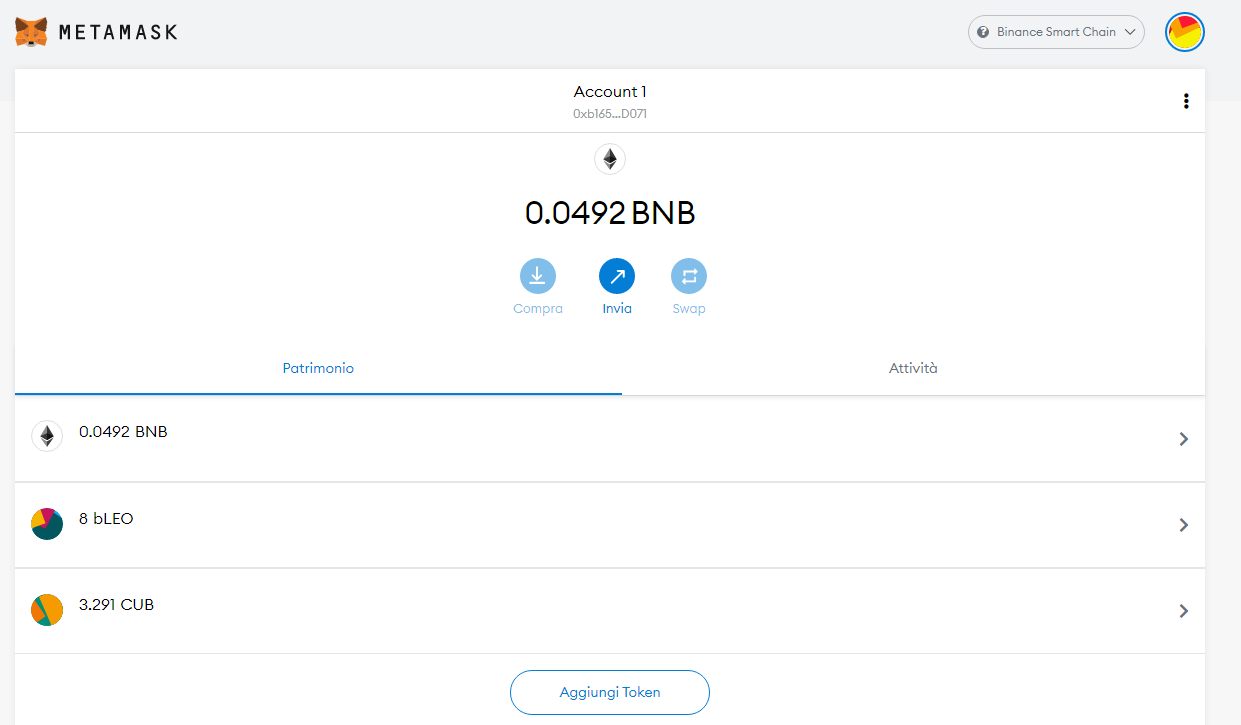This screenshot has height=725, width=1241.
Task: Click the Invia send arrow icon
Action: (617, 276)
